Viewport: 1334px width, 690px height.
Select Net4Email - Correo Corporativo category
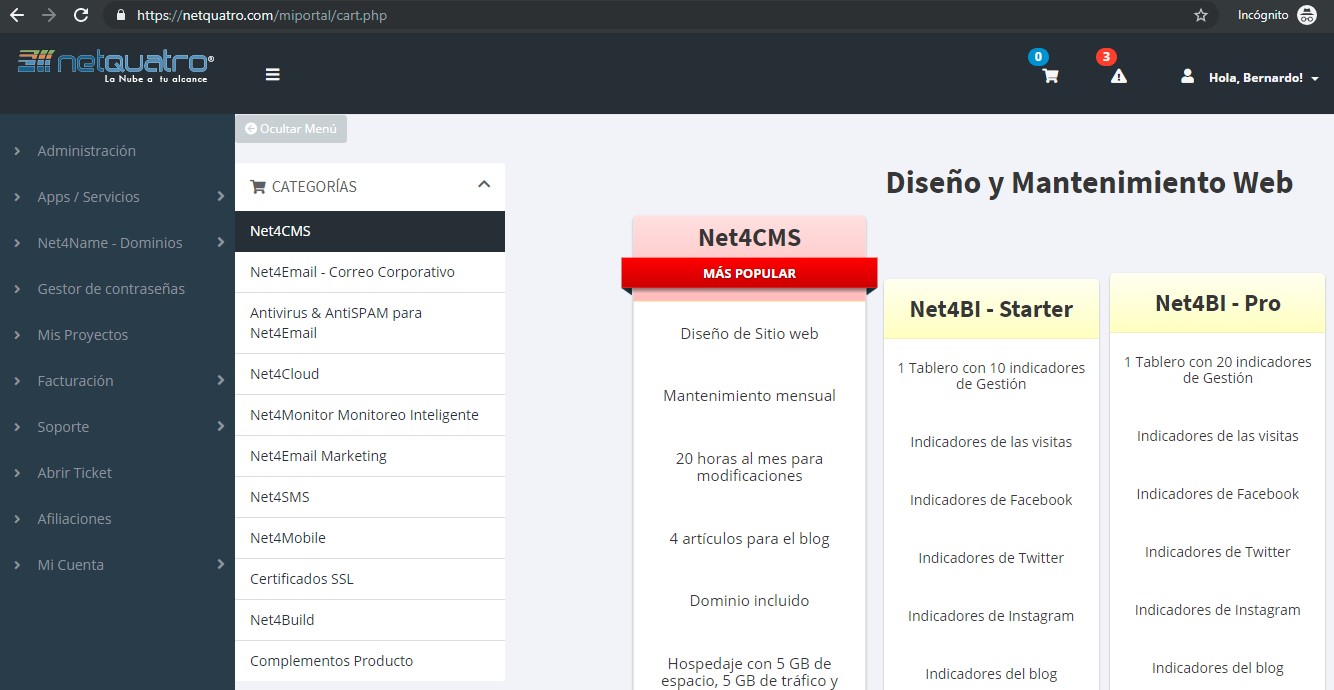(x=370, y=272)
